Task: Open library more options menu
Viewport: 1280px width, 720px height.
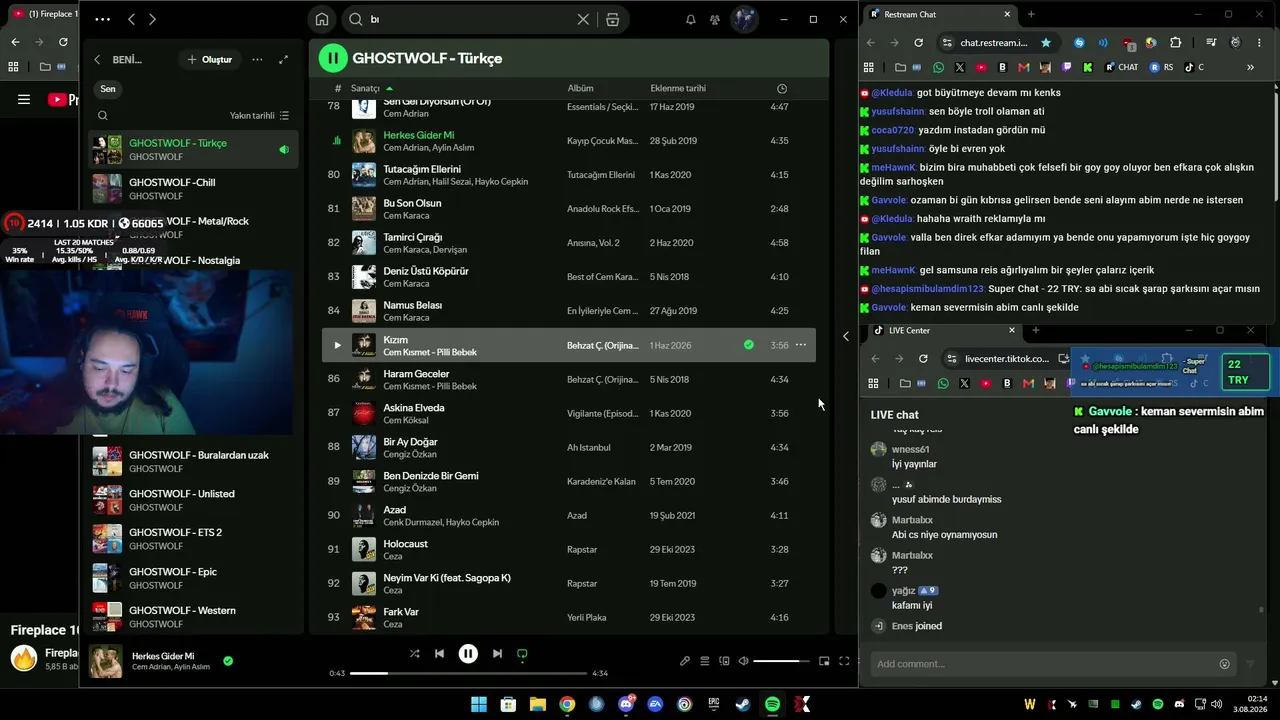Action: pyautogui.click(x=257, y=60)
